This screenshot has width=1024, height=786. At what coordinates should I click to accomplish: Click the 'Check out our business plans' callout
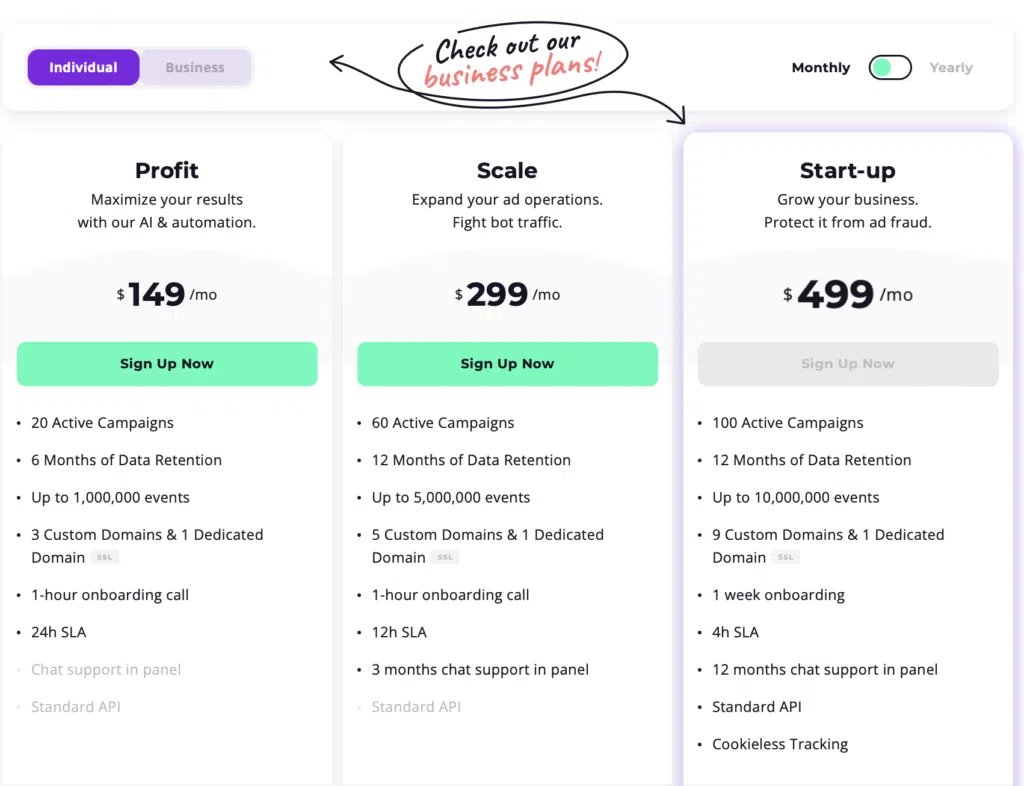click(x=513, y=61)
